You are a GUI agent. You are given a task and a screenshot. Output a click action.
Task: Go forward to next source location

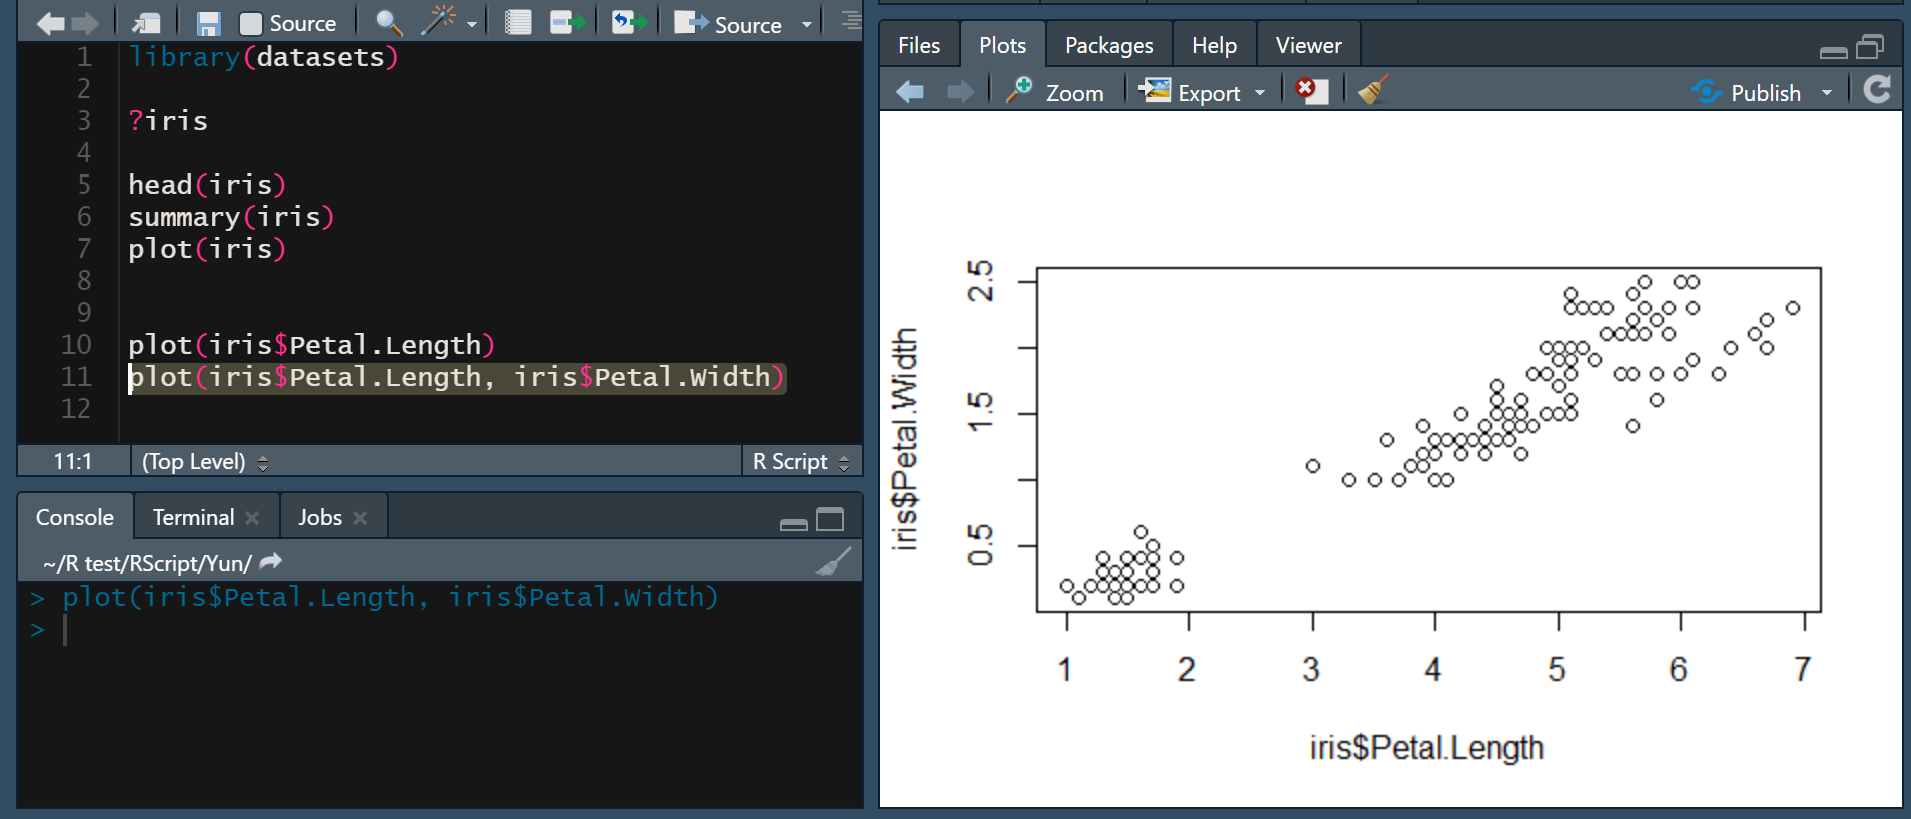click(85, 23)
